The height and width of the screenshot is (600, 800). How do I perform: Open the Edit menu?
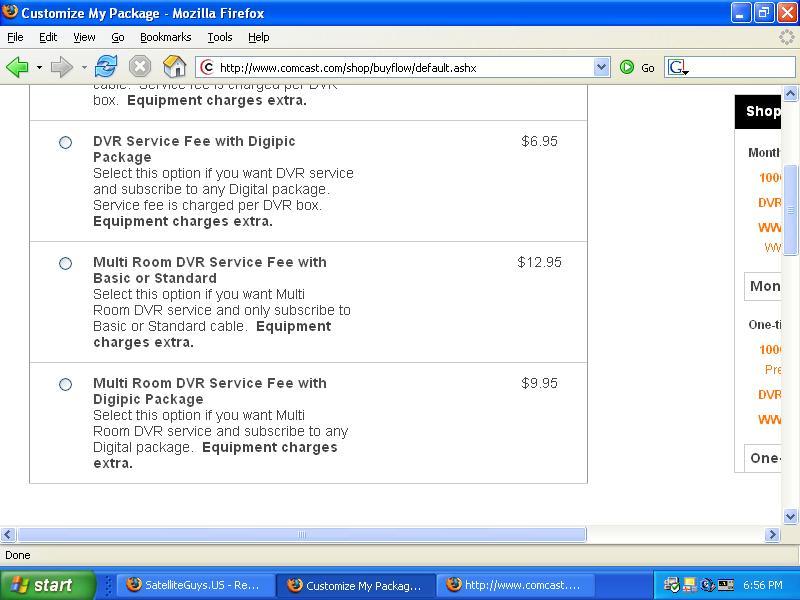click(48, 37)
